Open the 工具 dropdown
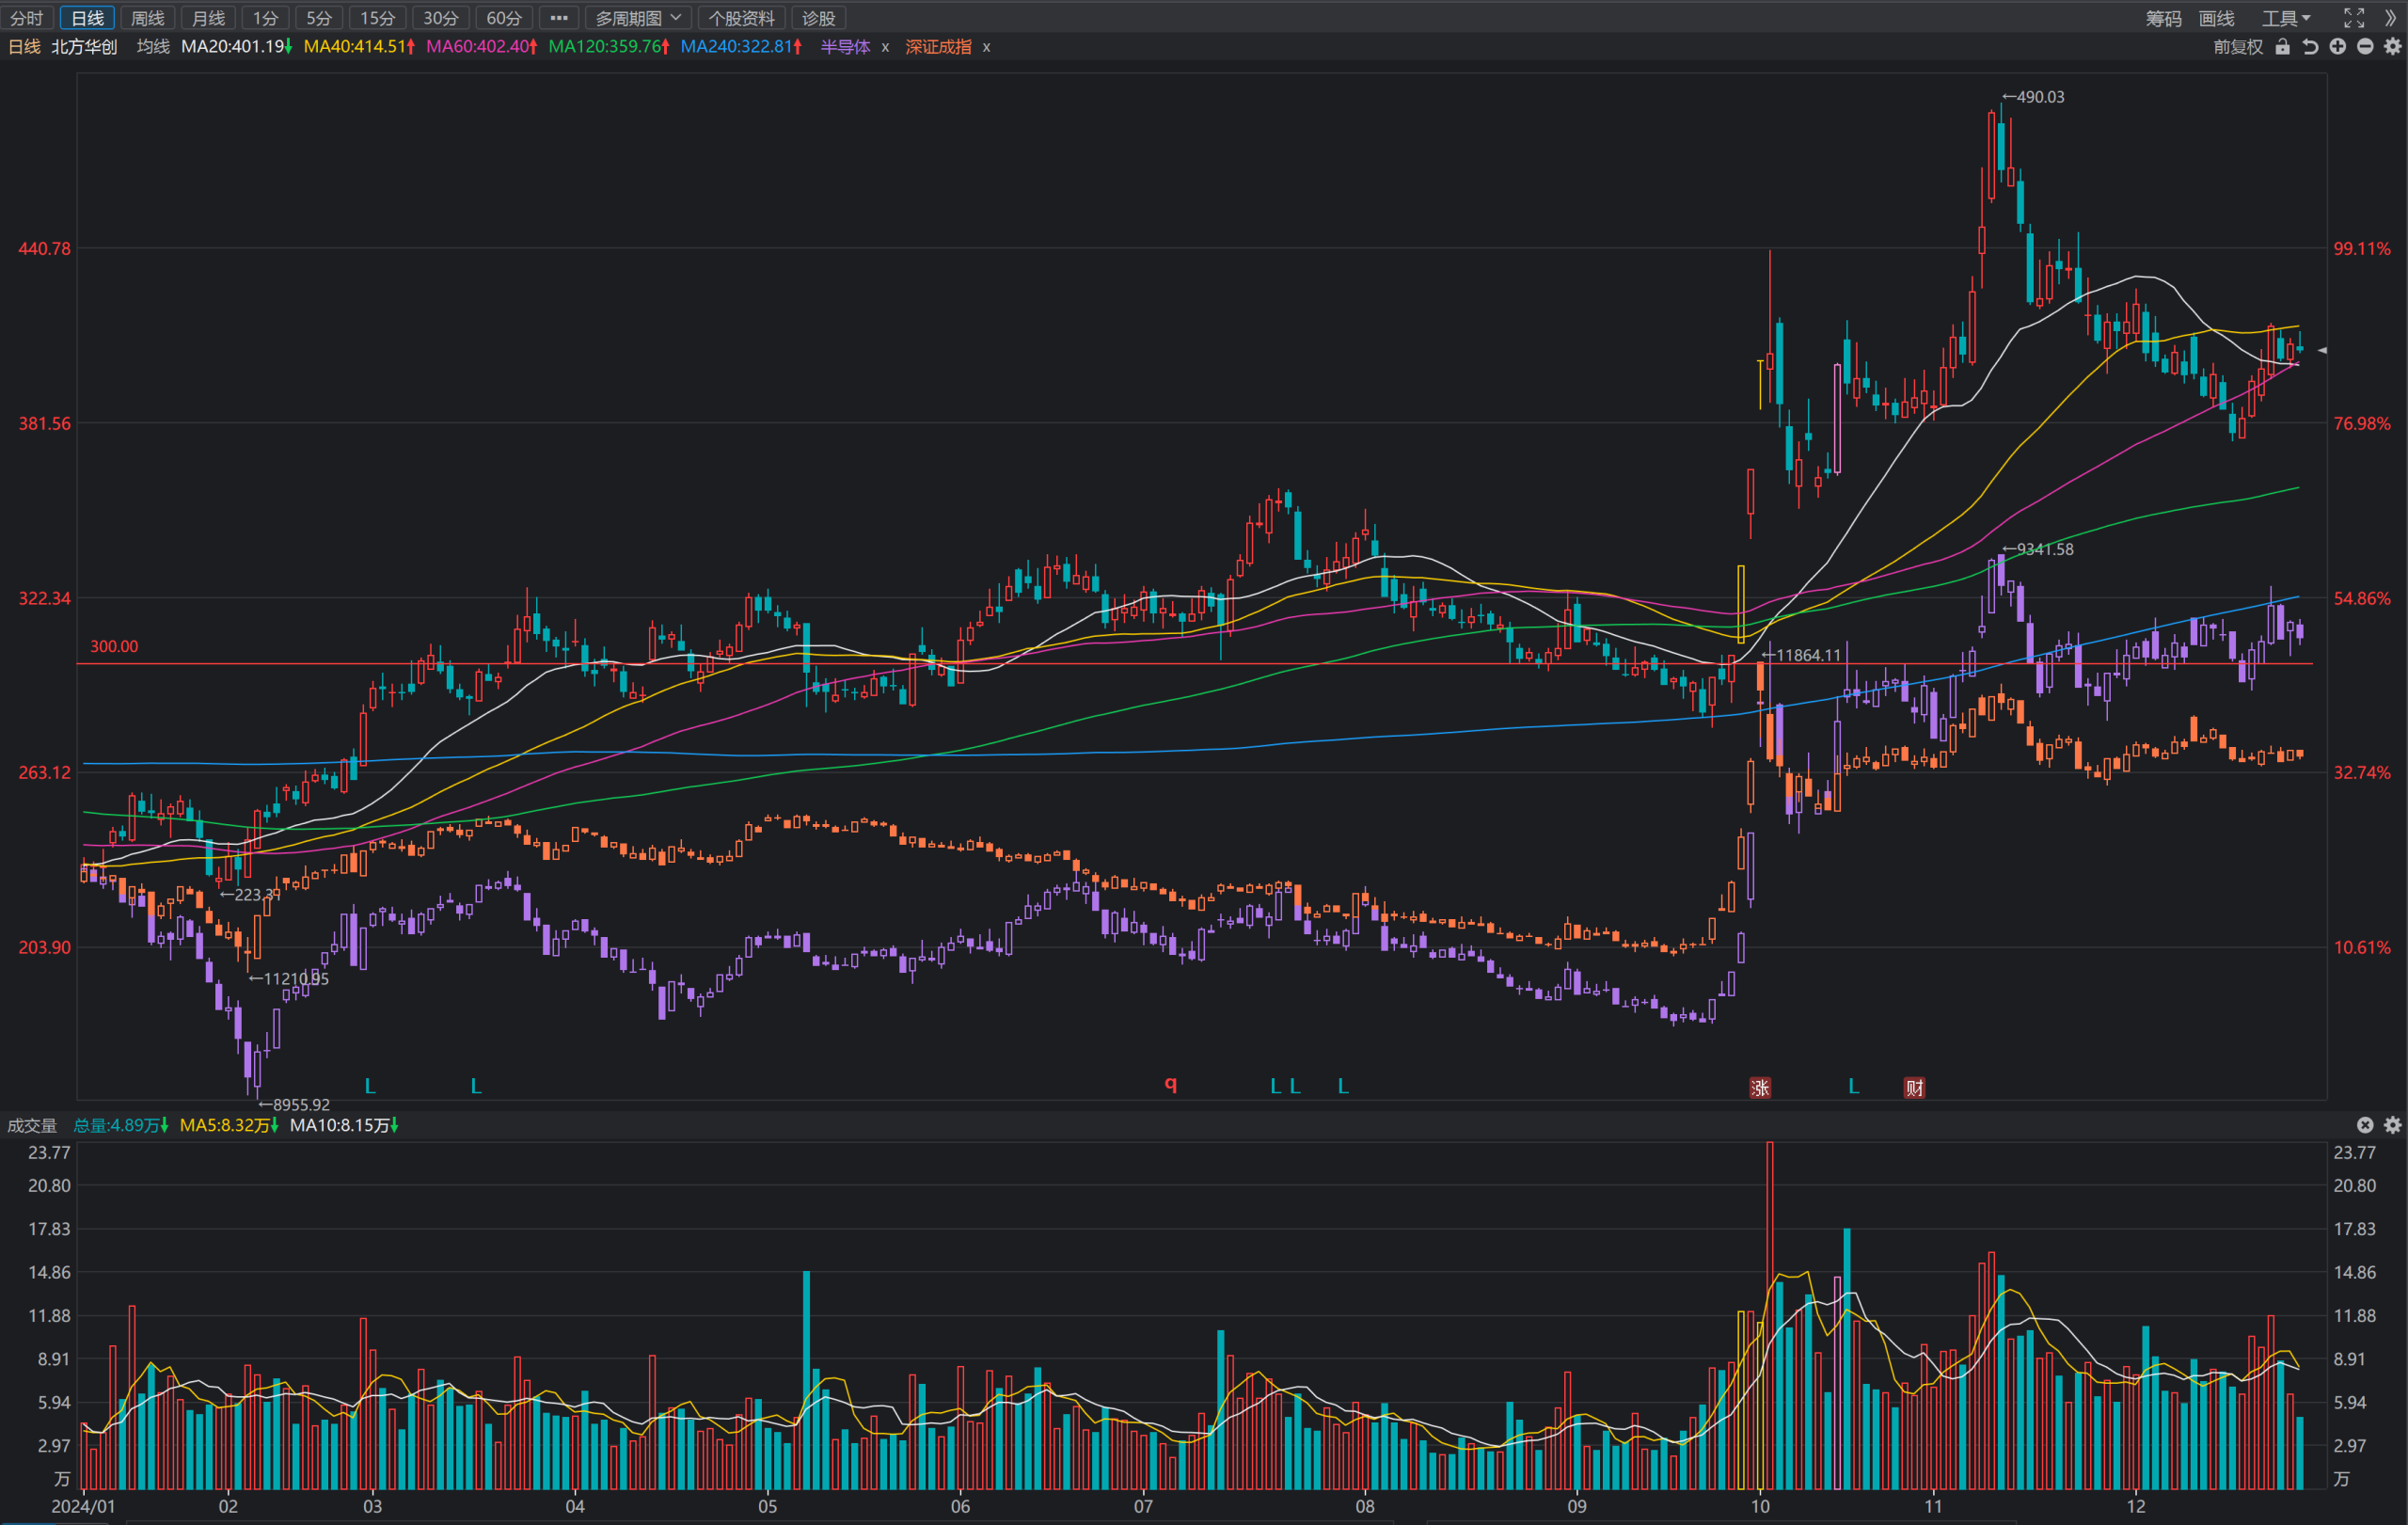 click(2286, 18)
